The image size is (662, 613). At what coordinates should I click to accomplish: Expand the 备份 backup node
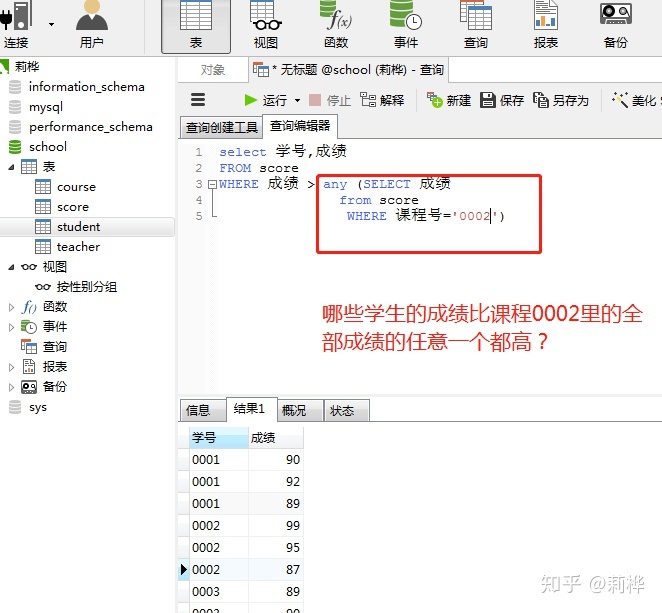[x=11, y=387]
